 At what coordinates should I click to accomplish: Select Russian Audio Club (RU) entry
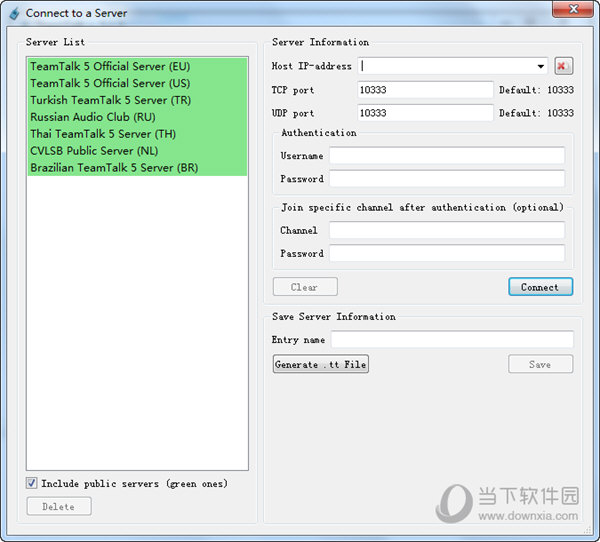coord(137,117)
